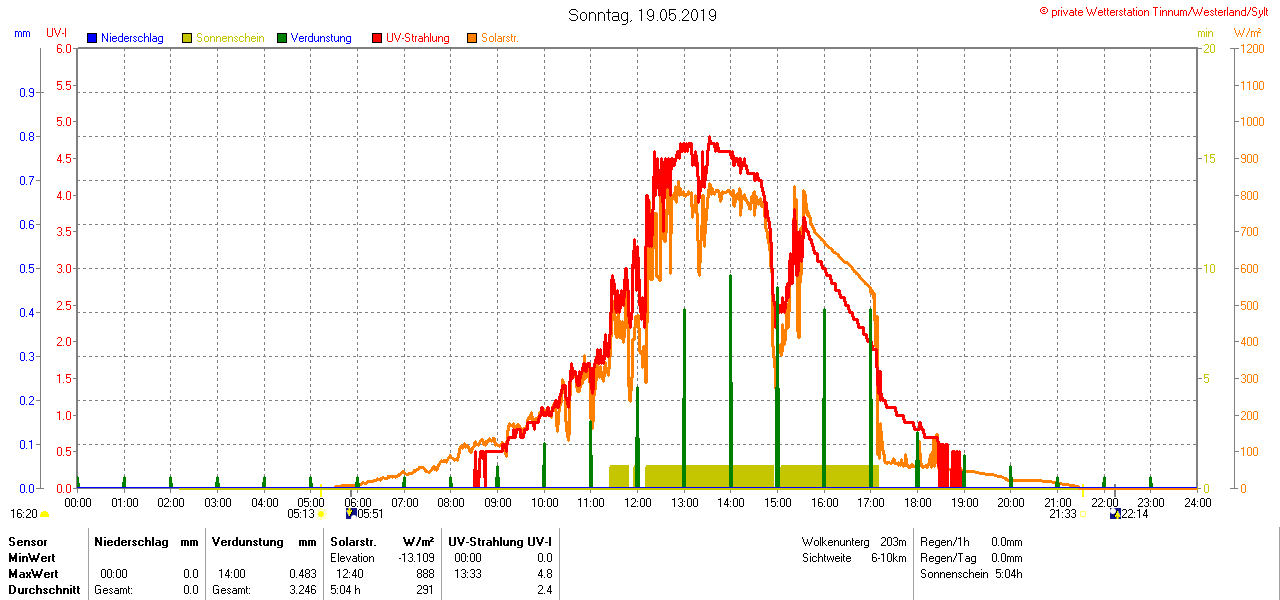The height and width of the screenshot is (600, 1280).
Task: Click the UV average value 2.4
Action: click(544, 590)
